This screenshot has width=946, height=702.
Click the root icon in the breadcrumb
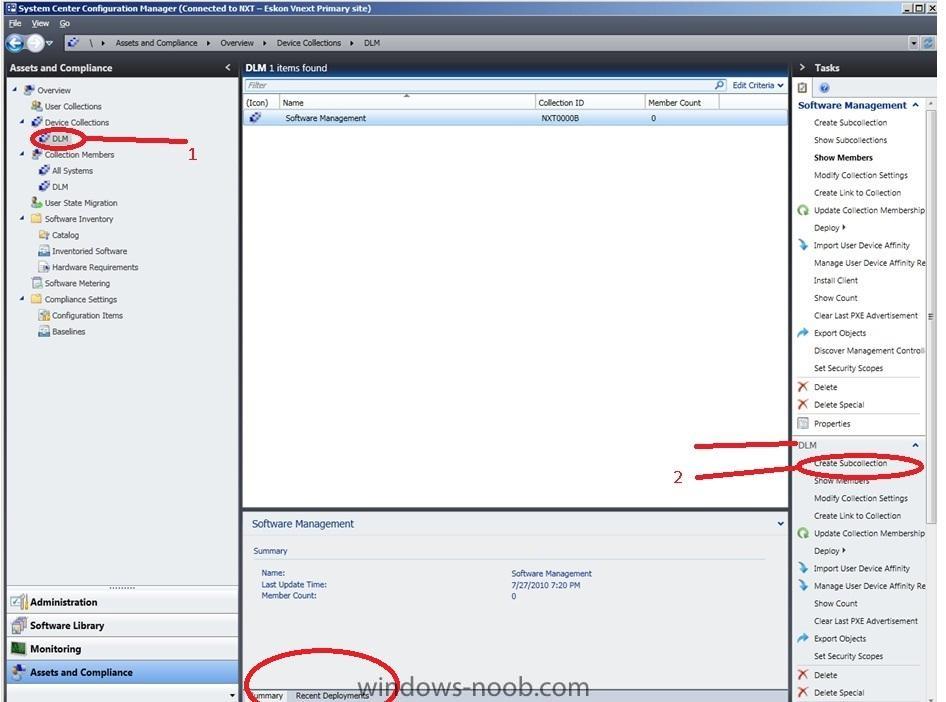pos(73,43)
